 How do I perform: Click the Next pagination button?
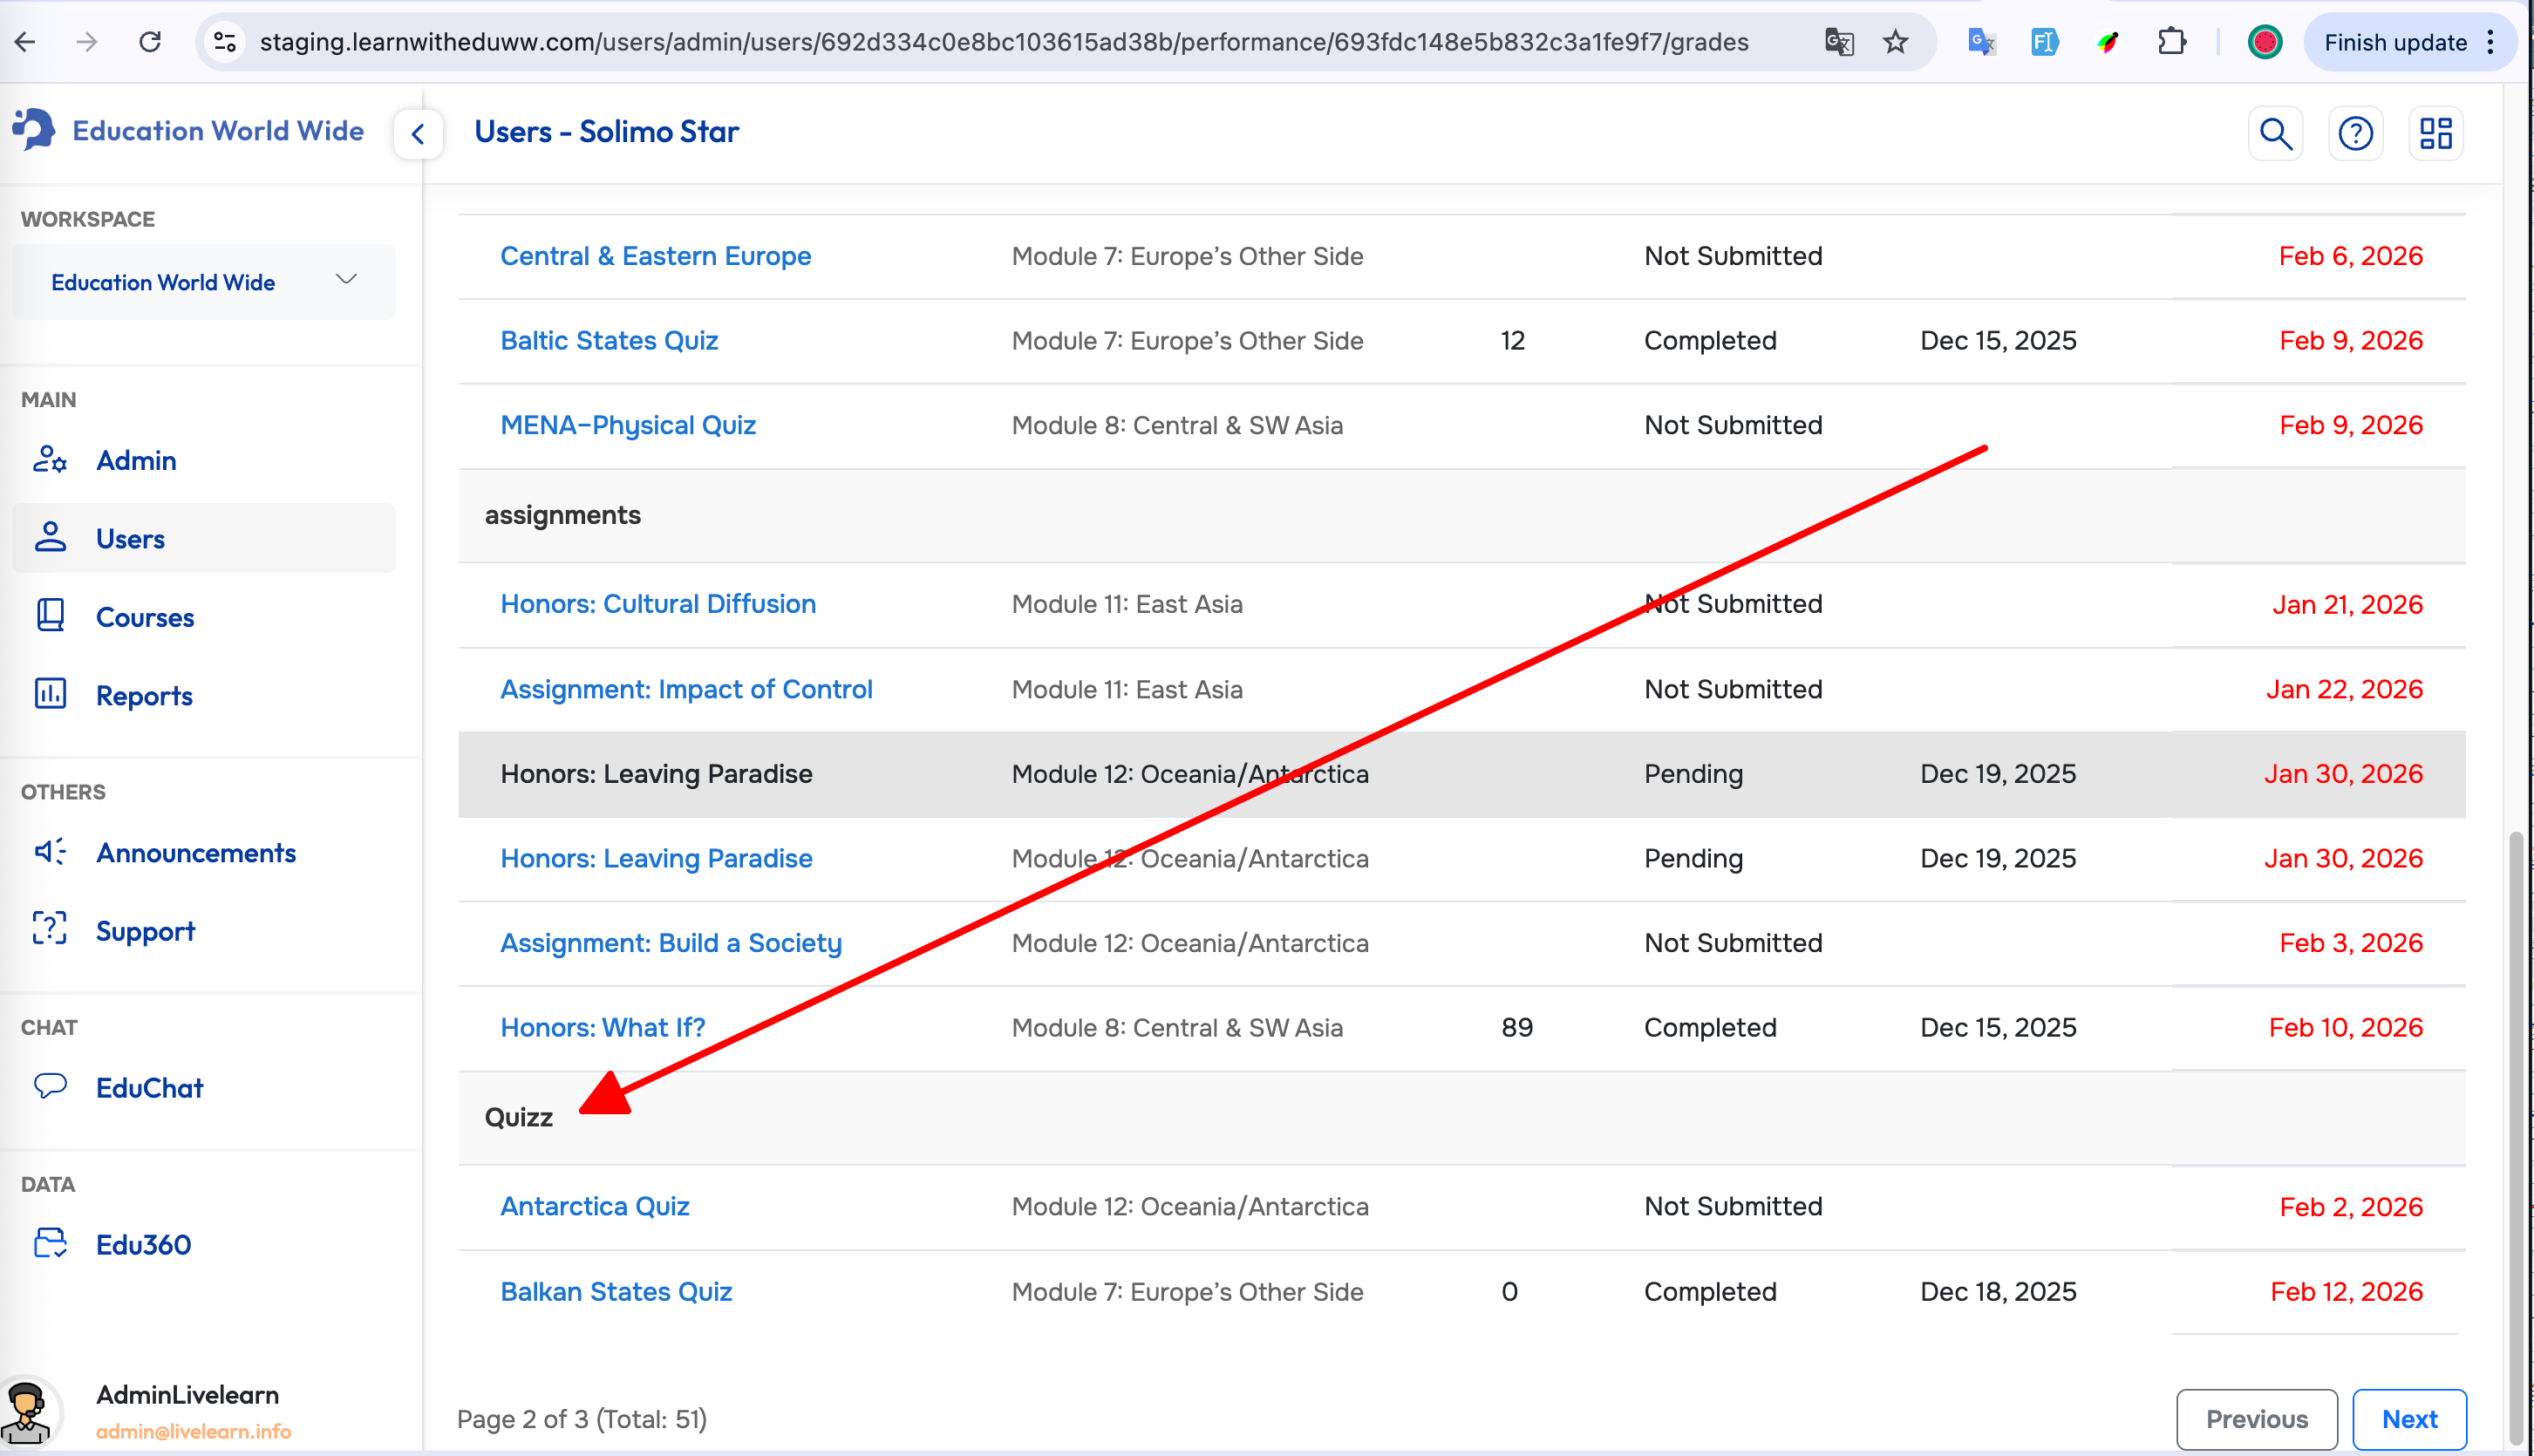[x=2408, y=1418]
